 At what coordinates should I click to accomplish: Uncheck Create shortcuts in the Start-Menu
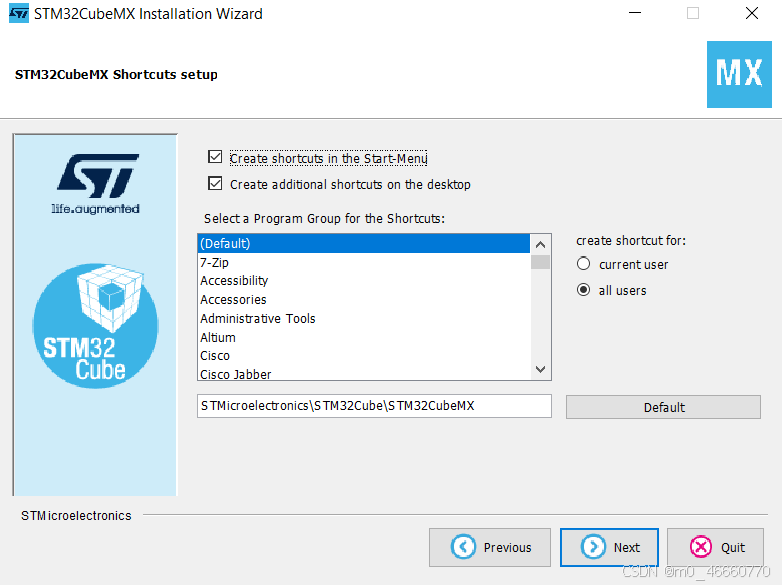(x=215, y=157)
